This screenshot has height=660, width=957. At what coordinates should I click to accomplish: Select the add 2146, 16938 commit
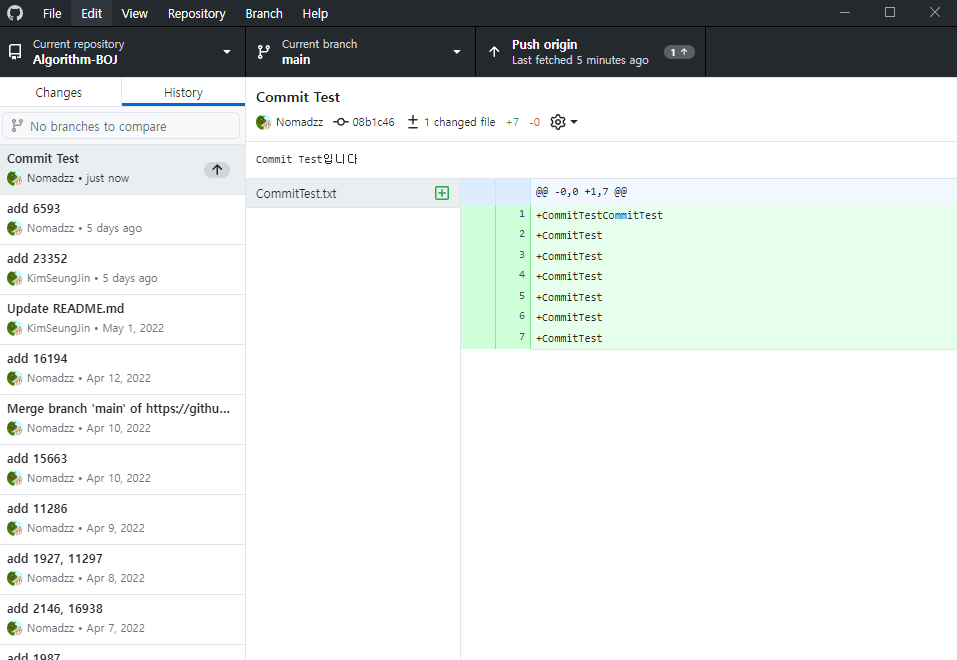coord(122,620)
